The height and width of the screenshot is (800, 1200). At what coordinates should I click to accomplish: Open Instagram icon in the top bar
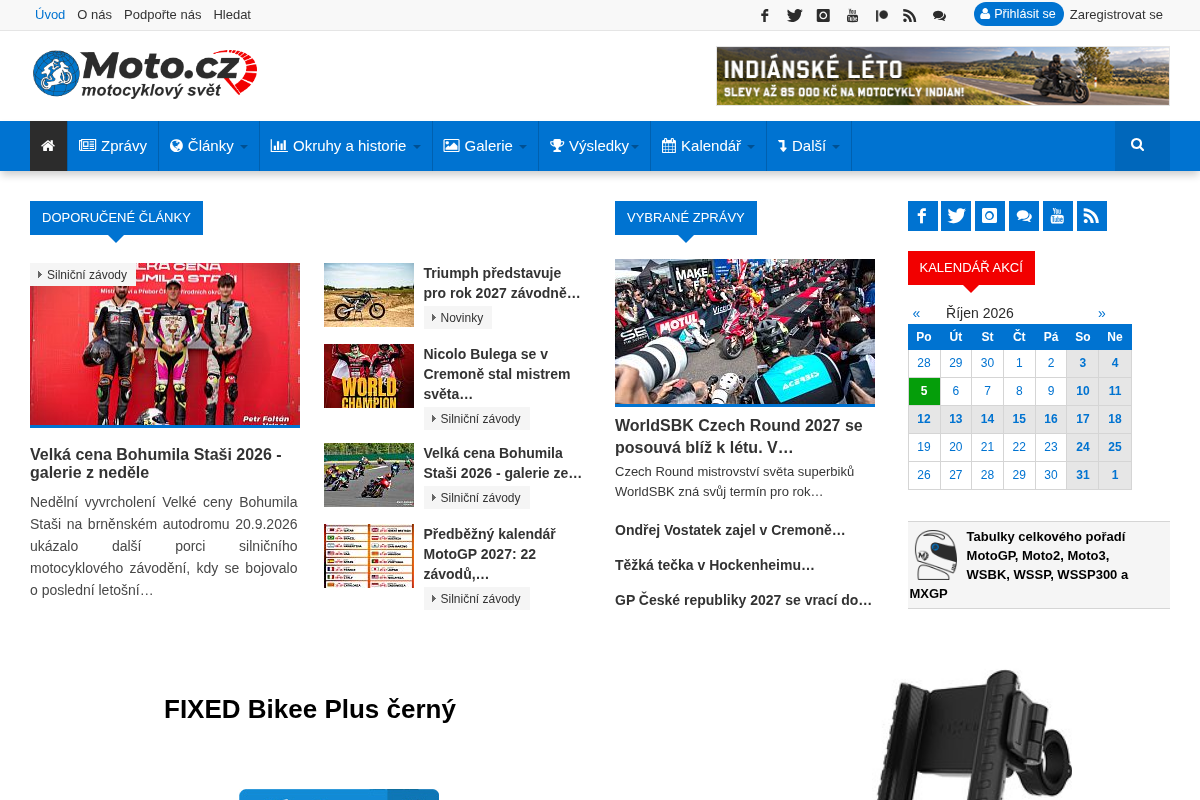823,15
